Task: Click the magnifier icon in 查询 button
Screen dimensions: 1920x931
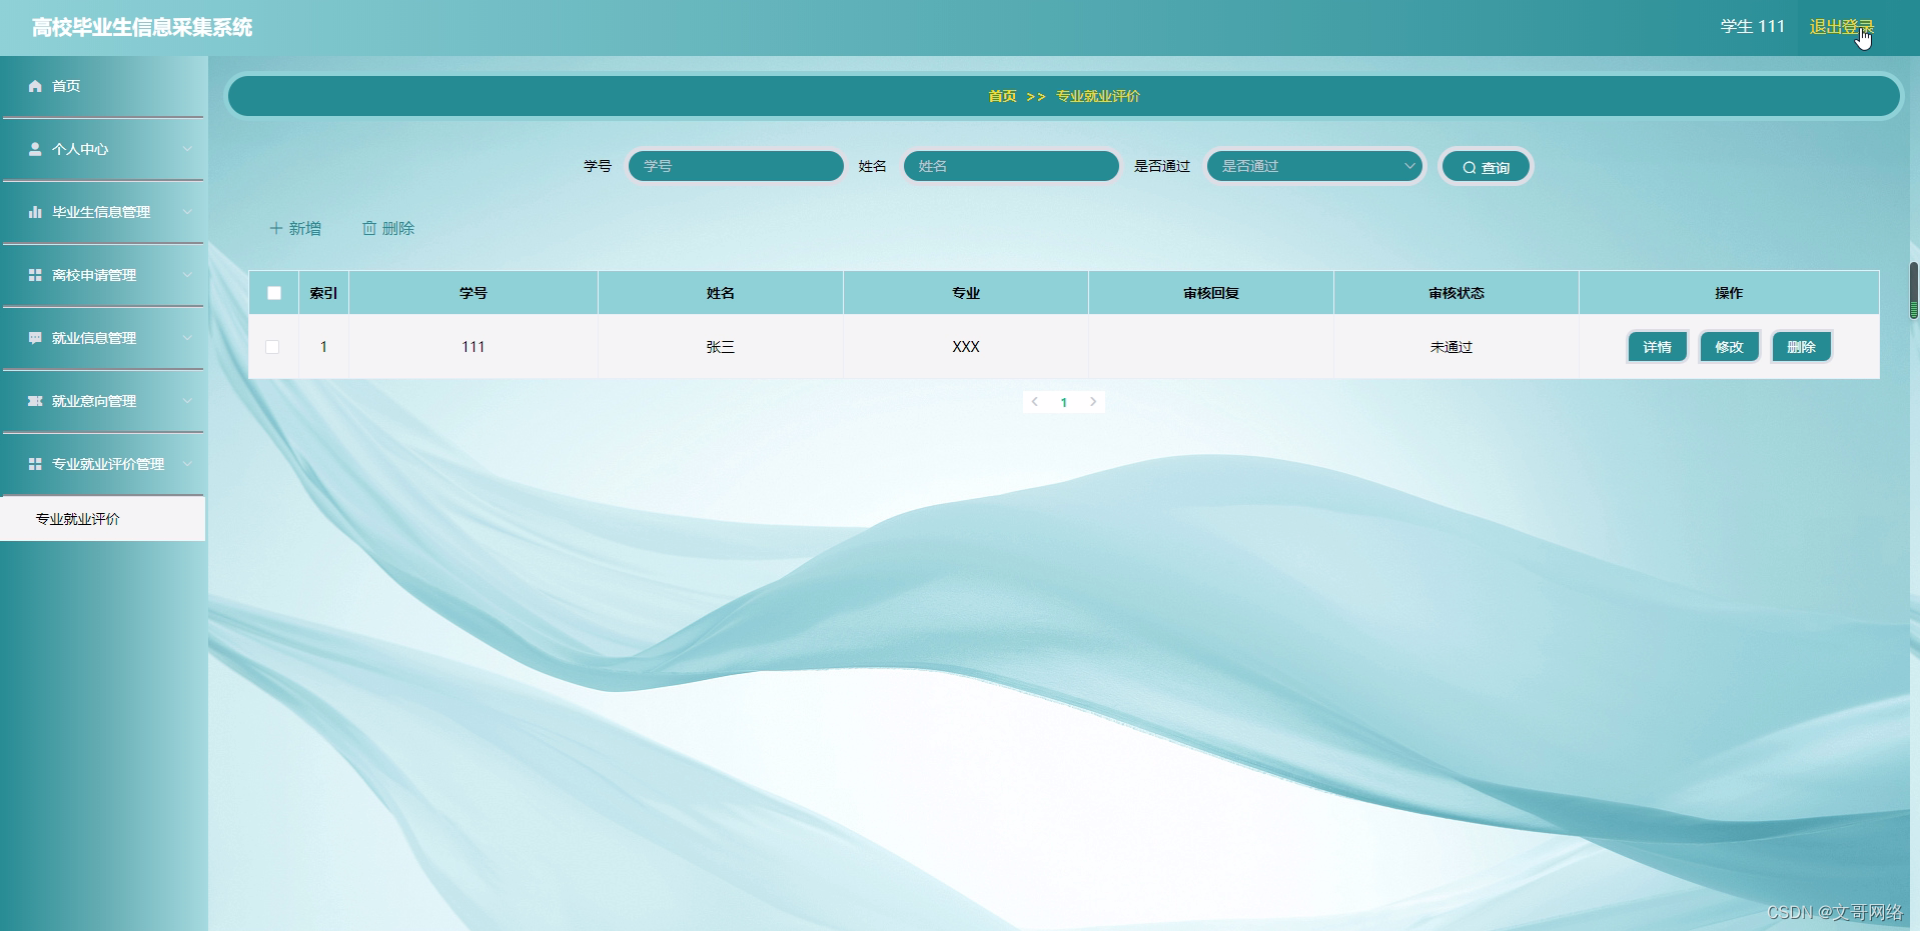Action: (1468, 166)
